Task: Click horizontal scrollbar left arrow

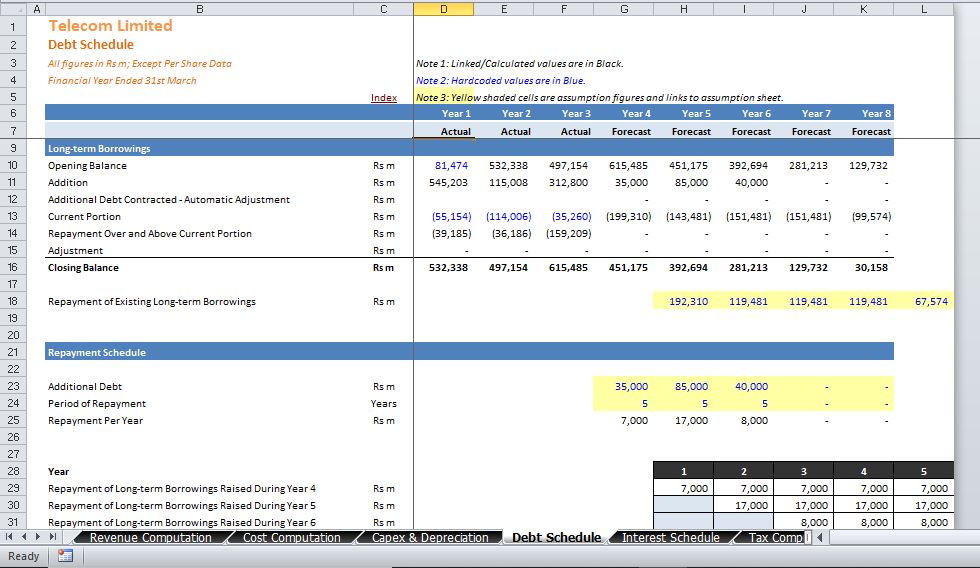Action: click(820, 537)
